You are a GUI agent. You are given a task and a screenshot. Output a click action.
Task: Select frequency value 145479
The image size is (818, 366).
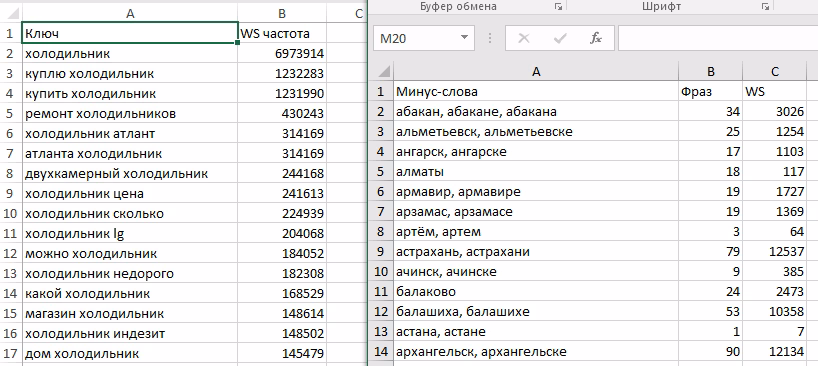pyautogui.click(x=282, y=353)
